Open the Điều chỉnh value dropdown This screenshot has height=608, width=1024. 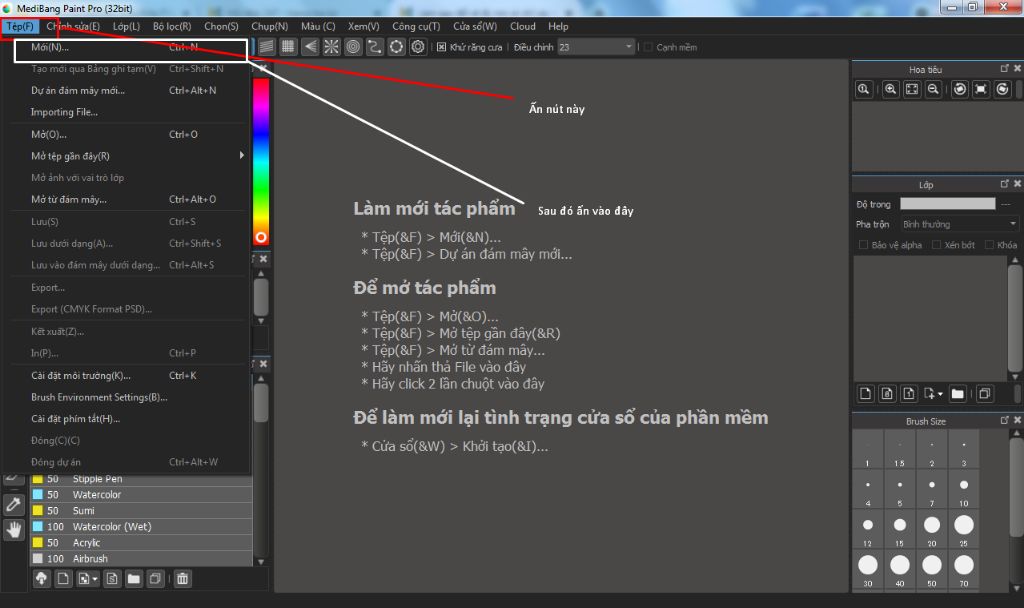click(x=596, y=47)
